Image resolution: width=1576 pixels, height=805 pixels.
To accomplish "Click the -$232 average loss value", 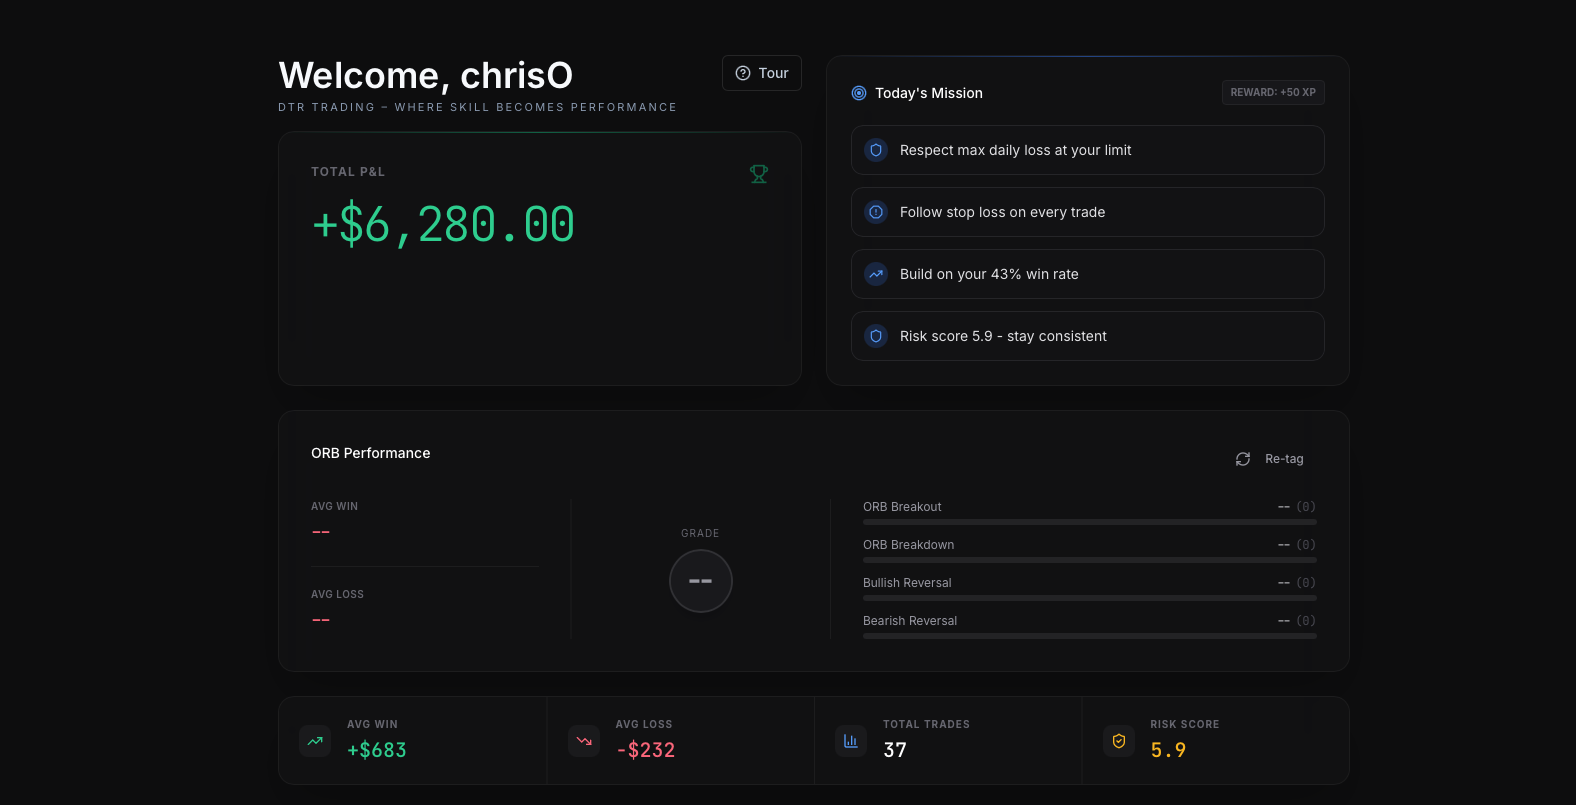I will (646, 750).
